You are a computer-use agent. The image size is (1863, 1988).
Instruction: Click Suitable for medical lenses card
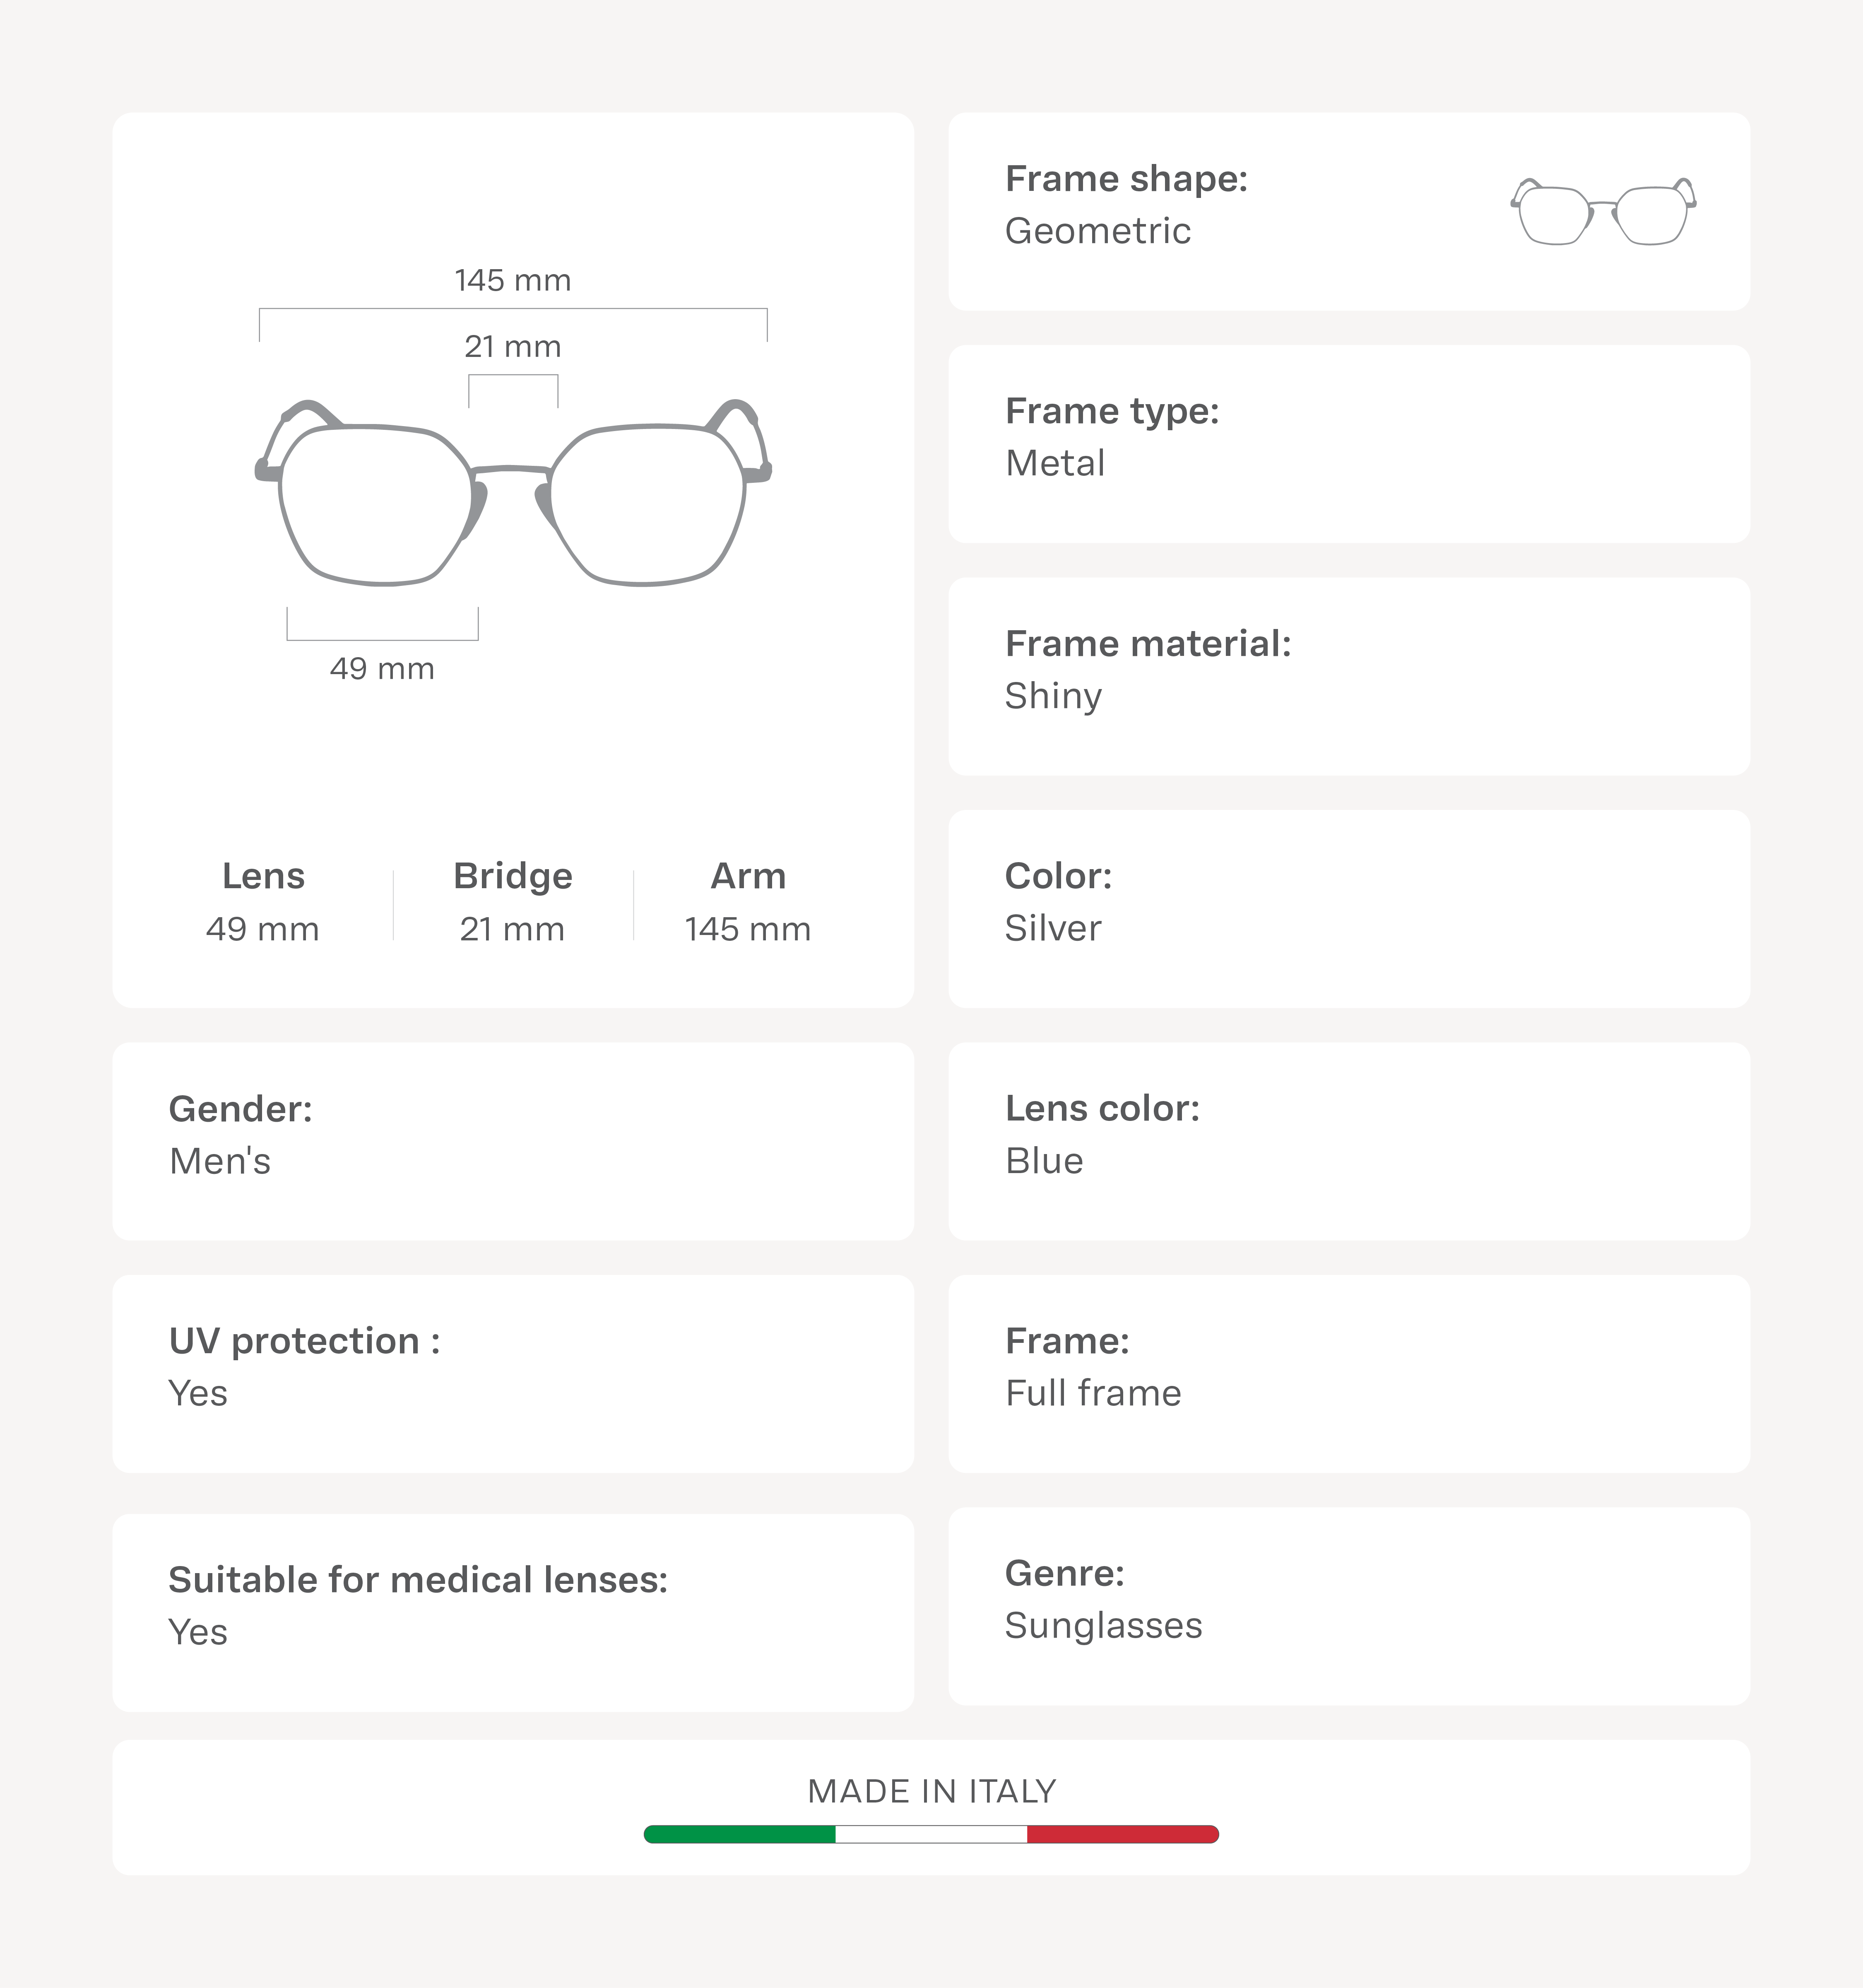point(512,1612)
